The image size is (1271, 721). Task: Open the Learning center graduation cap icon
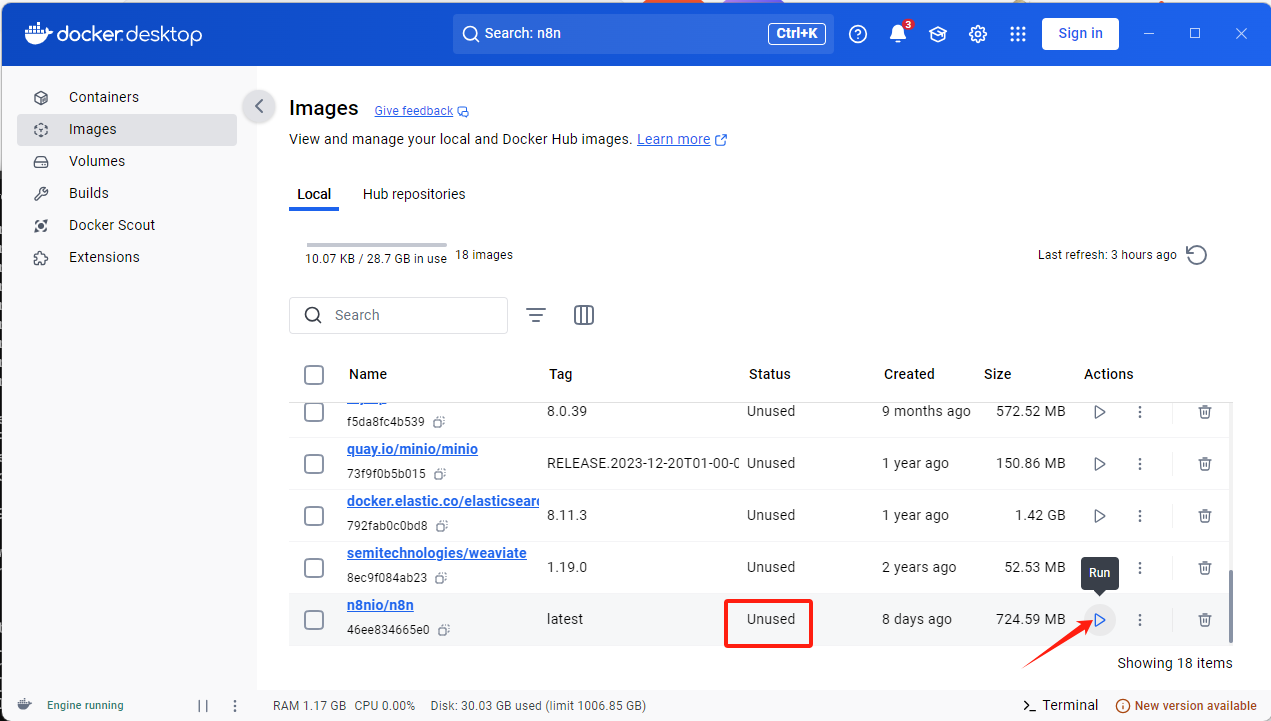point(938,34)
